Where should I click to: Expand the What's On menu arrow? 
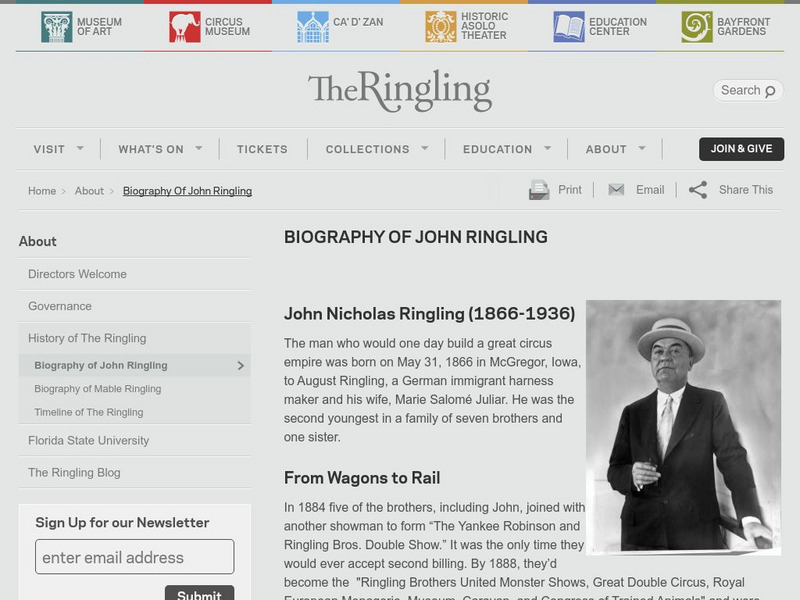click(x=199, y=148)
